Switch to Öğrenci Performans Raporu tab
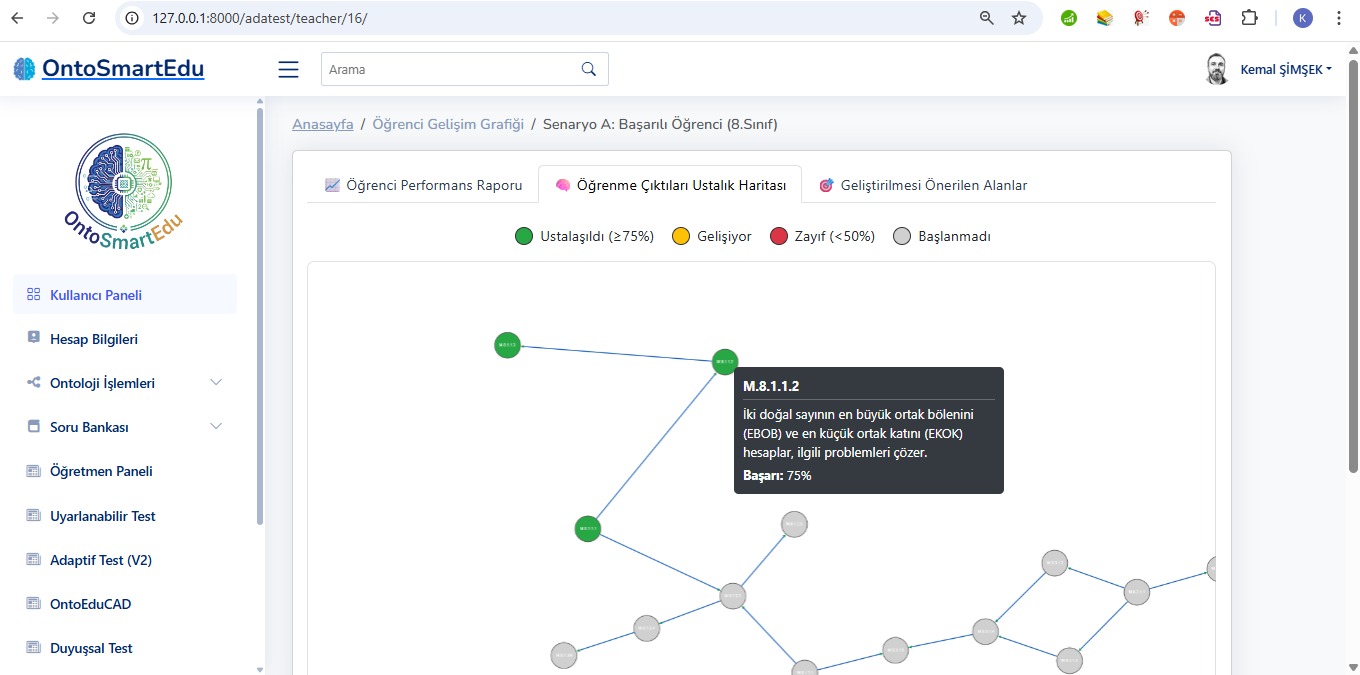The image size is (1360, 675). point(423,185)
